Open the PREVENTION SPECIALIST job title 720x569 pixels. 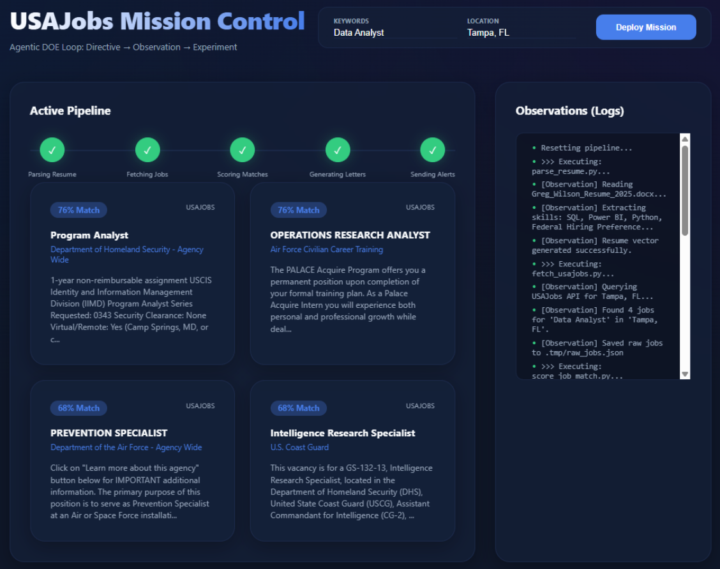[x=109, y=433]
